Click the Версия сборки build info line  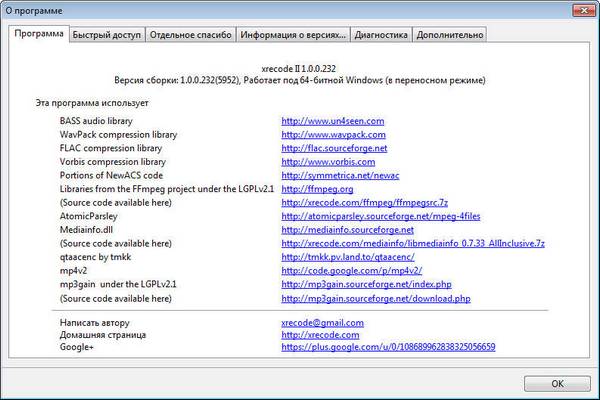click(x=300, y=80)
